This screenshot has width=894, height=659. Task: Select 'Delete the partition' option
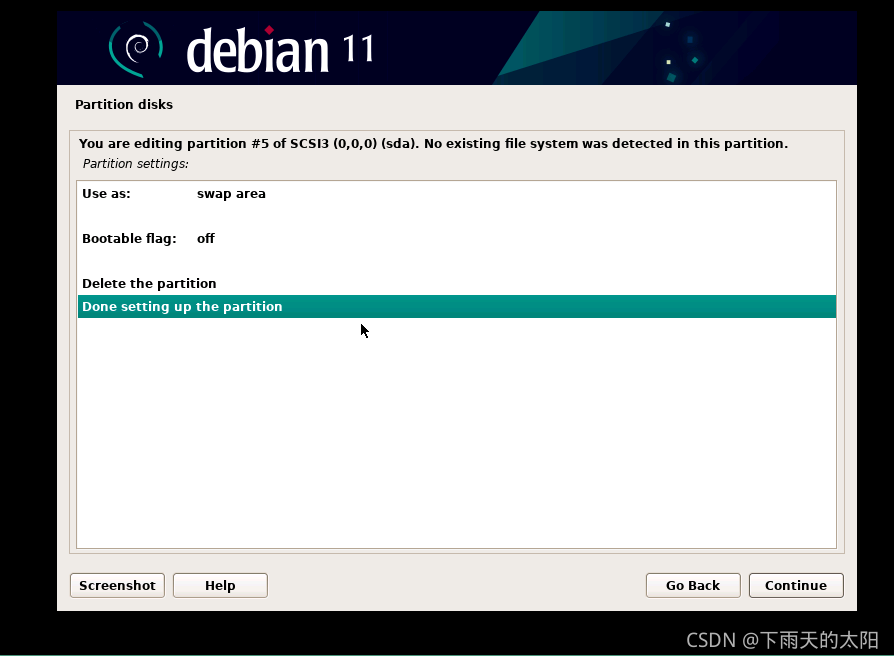148,283
